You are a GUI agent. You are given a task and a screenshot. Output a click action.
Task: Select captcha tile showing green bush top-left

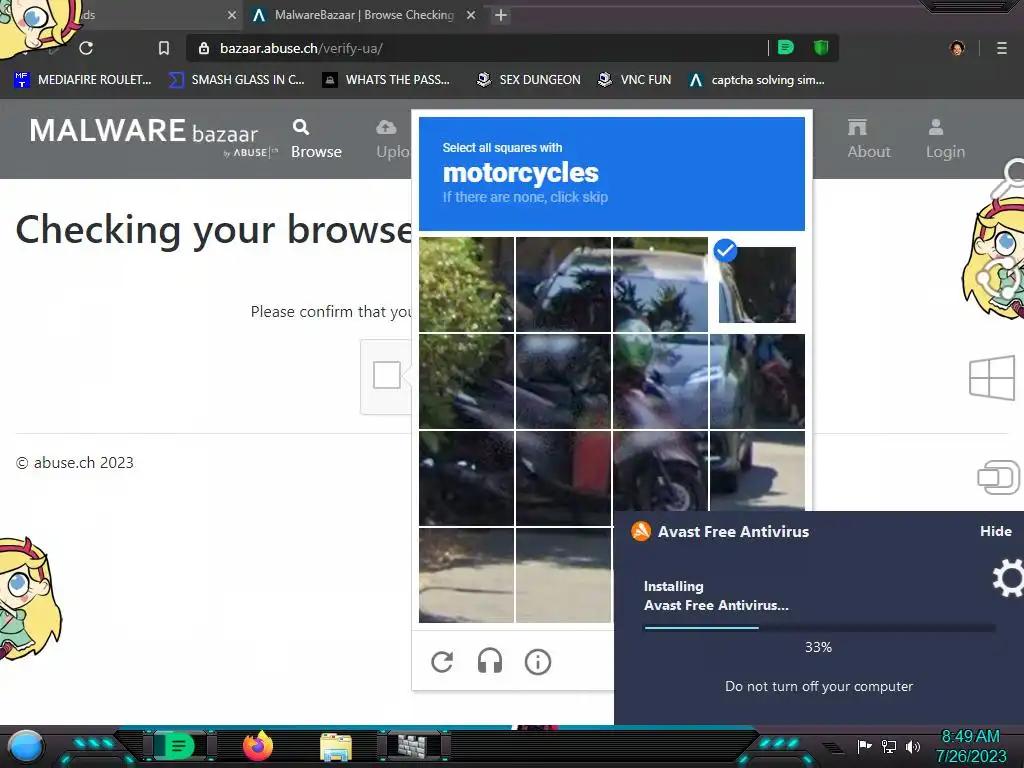point(466,285)
